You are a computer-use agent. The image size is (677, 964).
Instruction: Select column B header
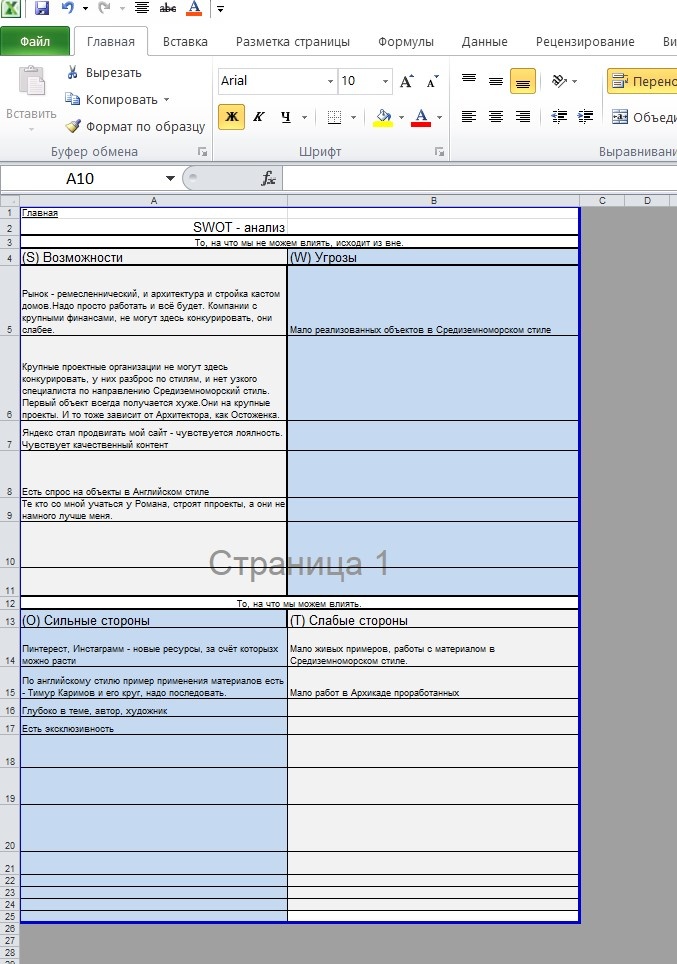click(x=434, y=200)
